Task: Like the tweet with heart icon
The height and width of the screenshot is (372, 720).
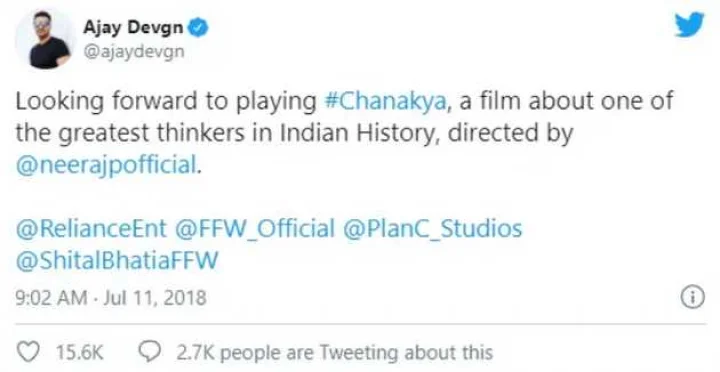Action: pos(28,352)
